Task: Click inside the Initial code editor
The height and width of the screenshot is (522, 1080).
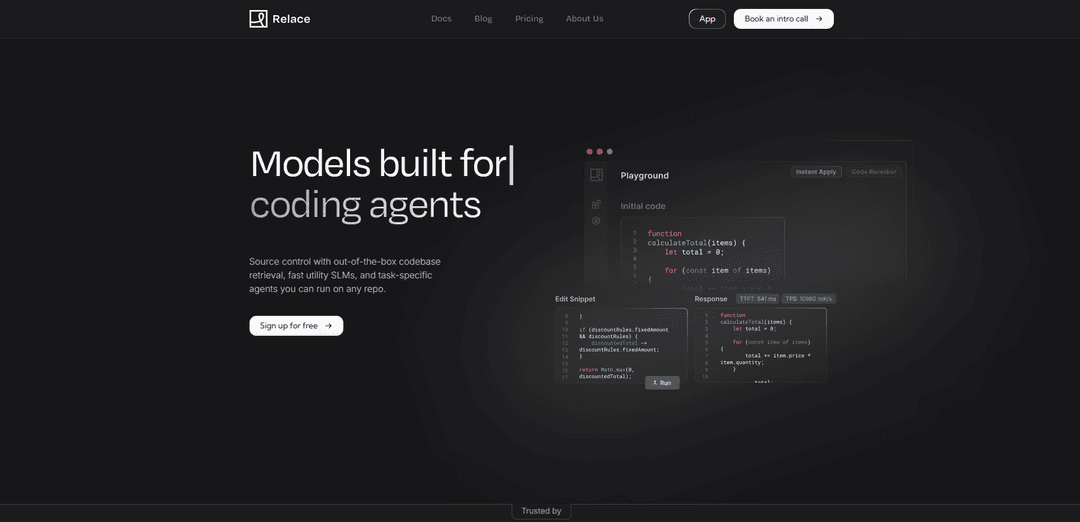Action: (x=702, y=253)
